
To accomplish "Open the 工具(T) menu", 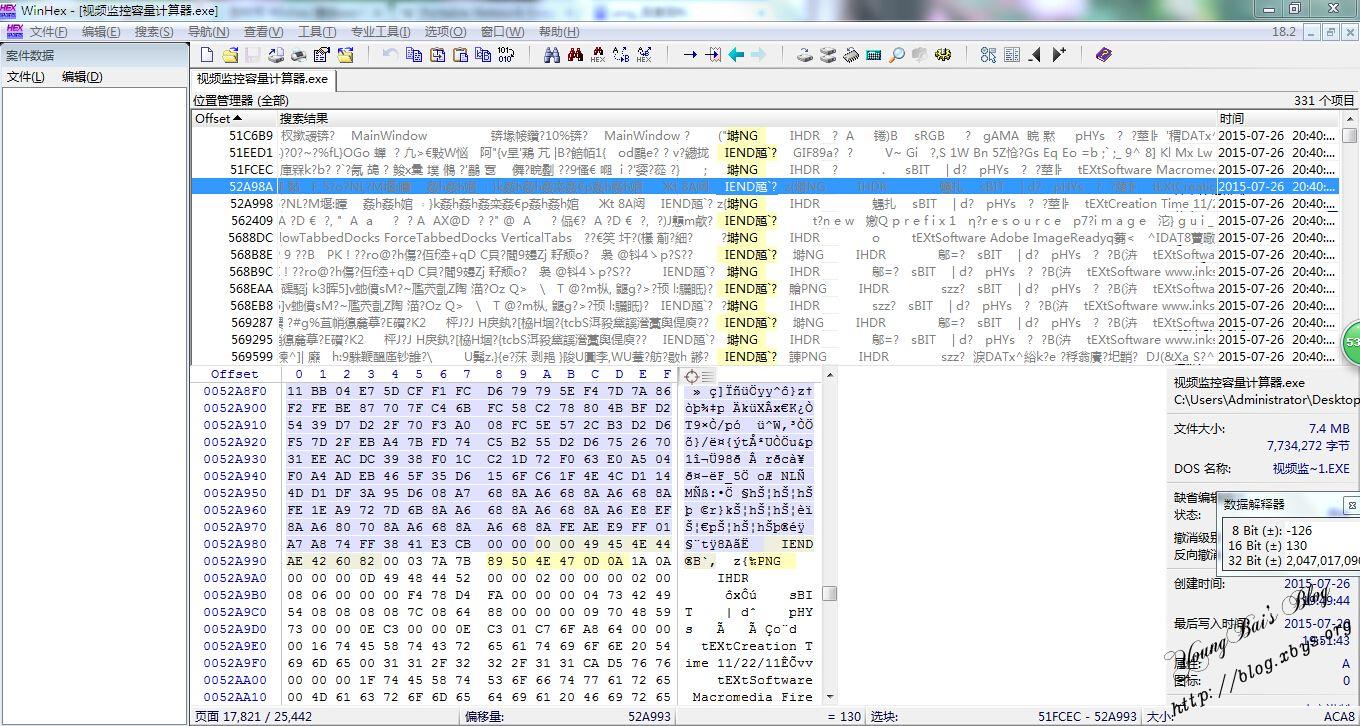I will [x=317, y=32].
